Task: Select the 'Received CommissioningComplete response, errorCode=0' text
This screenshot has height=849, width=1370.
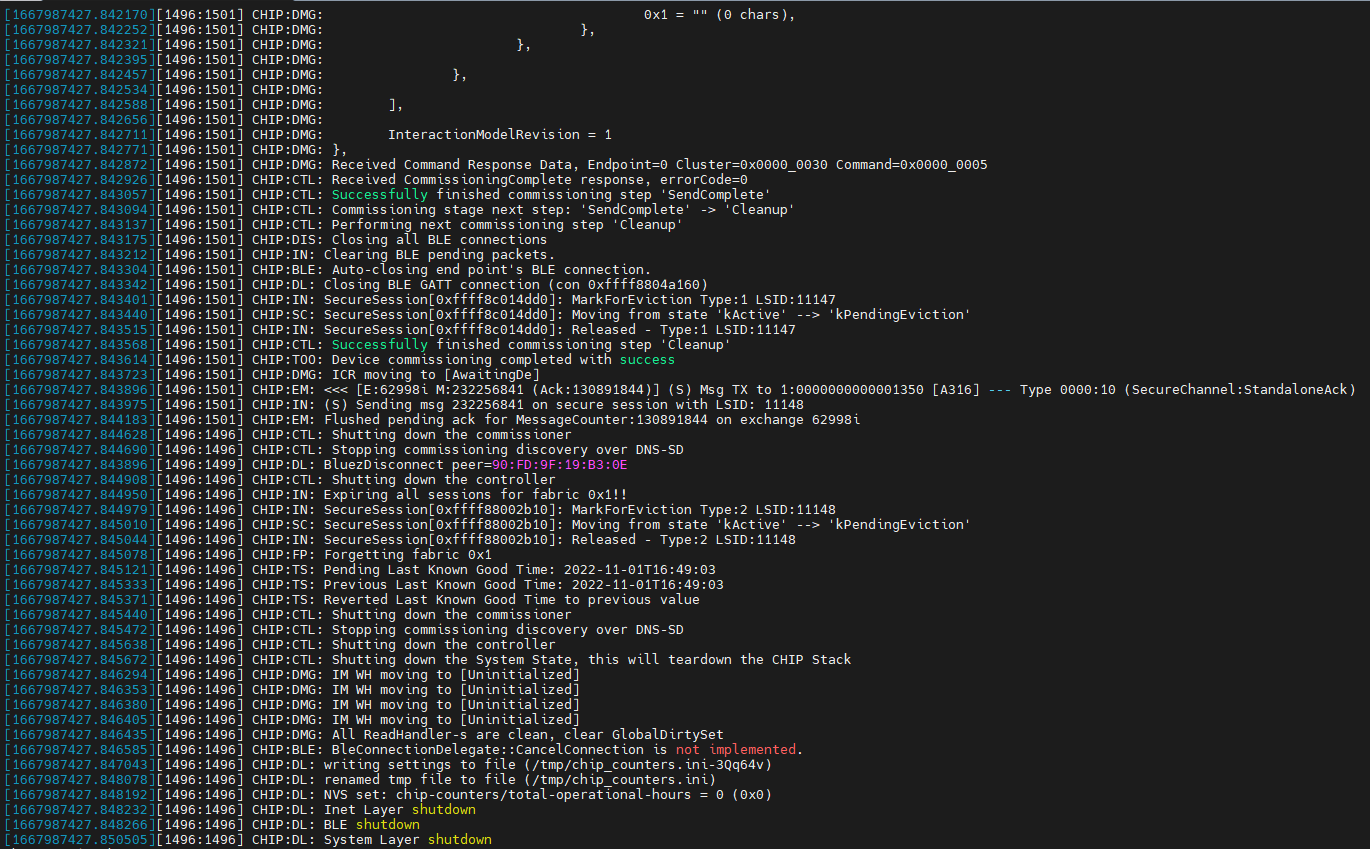Action: (539, 180)
